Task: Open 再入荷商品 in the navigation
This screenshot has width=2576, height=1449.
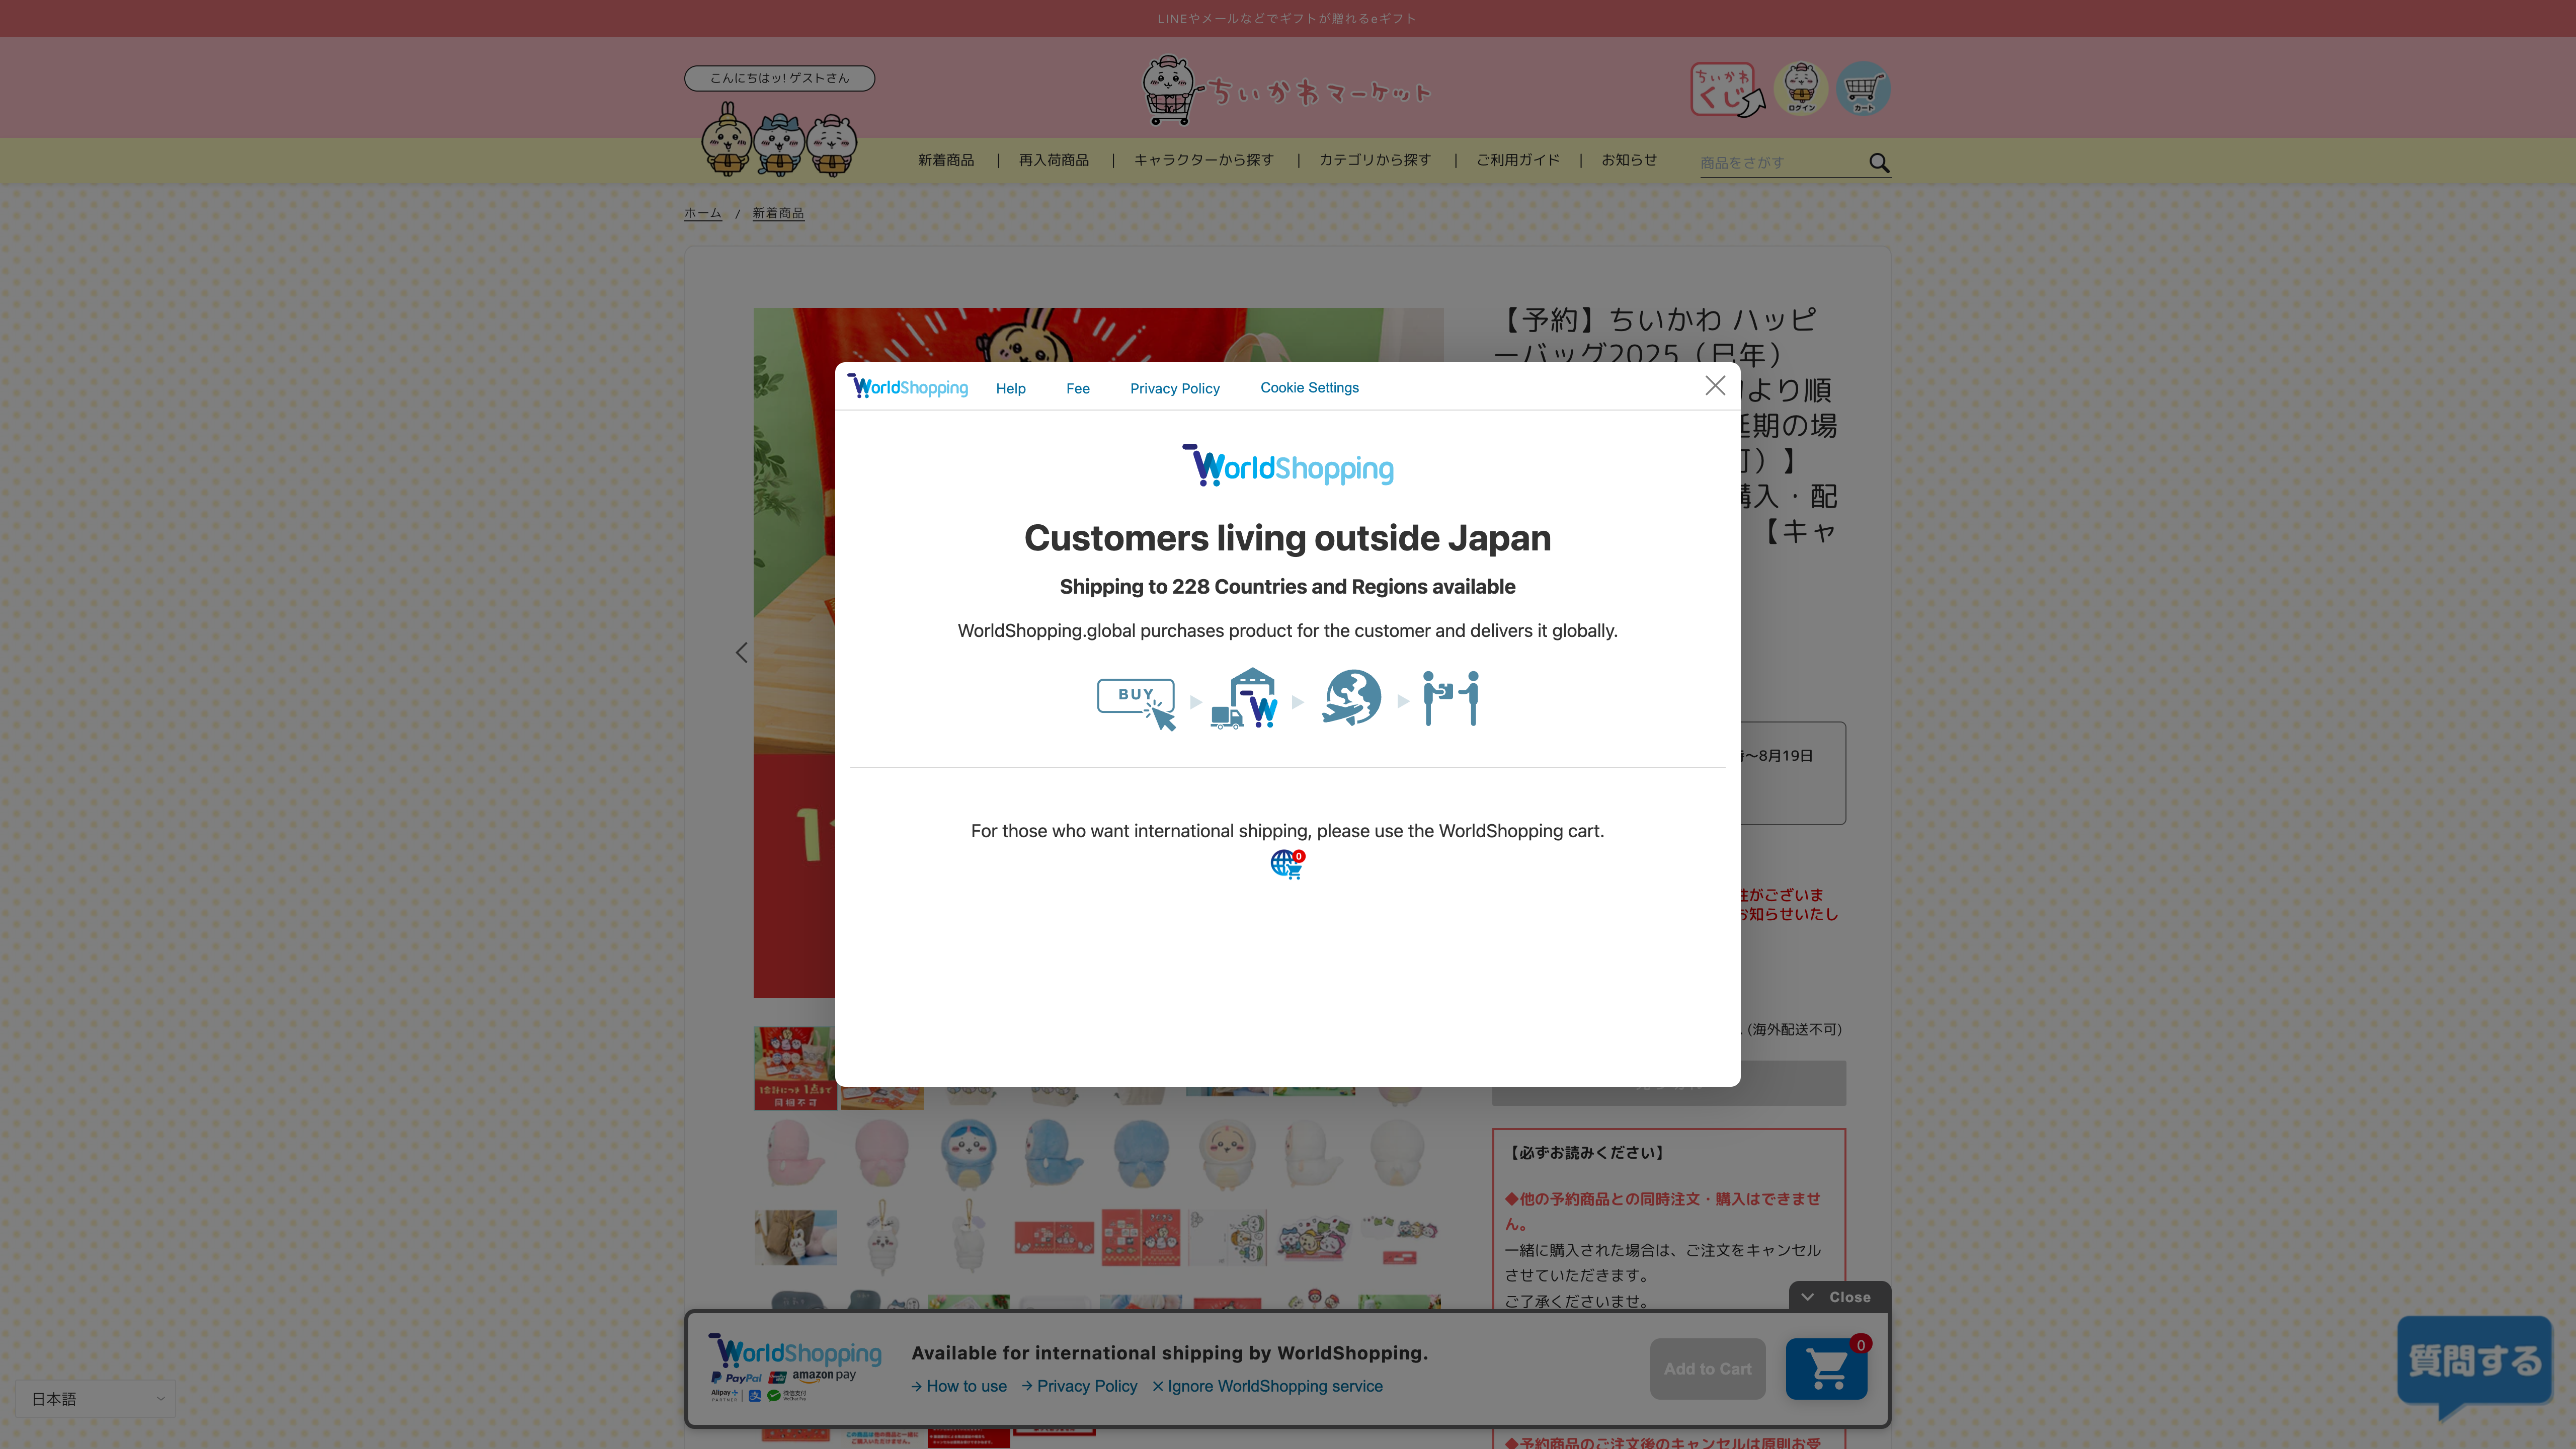Action: (1054, 160)
